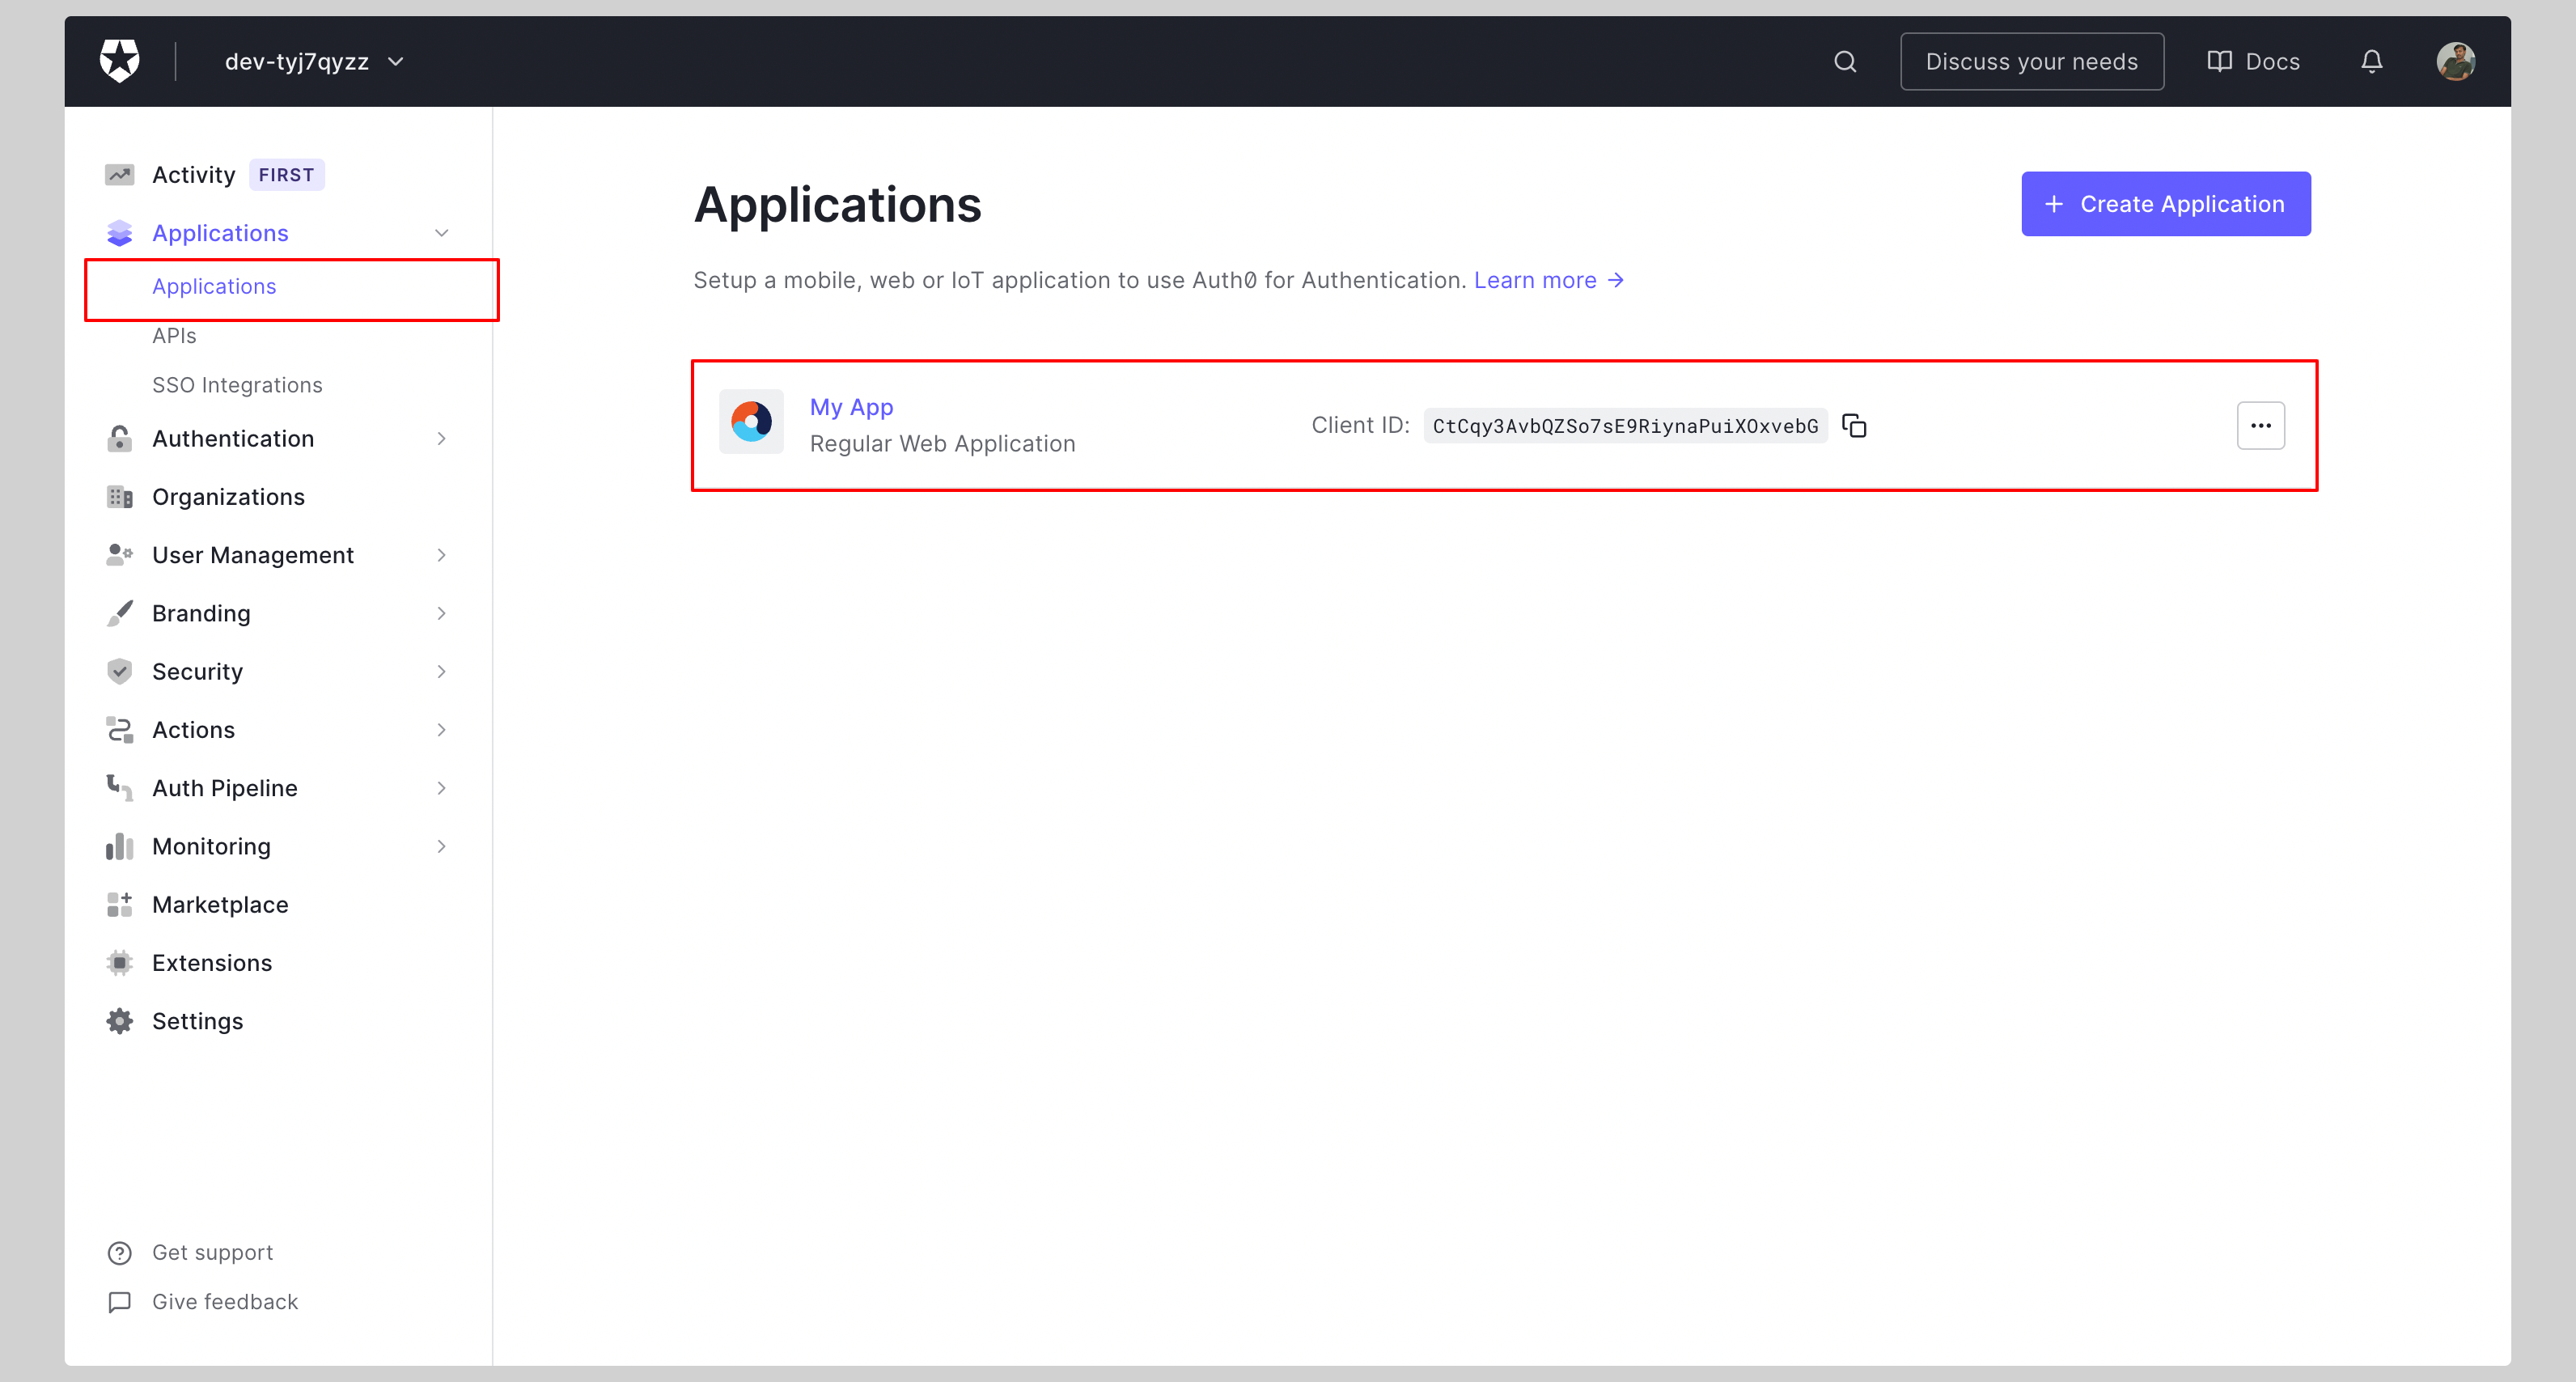This screenshot has width=2576, height=1382.
Task: Select the SSO Integrations menu item
Action: tap(237, 384)
